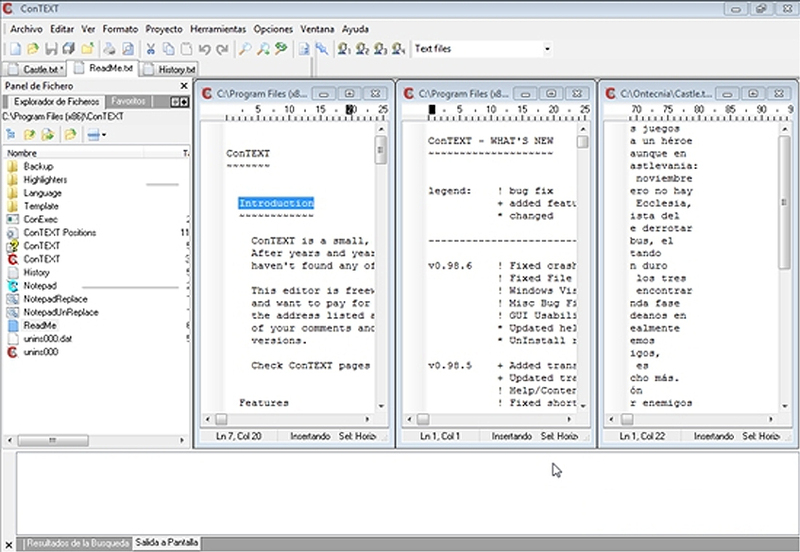Image resolution: width=800 pixels, height=552 pixels.
Task: Maximize the History document window
Action: (551, 94)
